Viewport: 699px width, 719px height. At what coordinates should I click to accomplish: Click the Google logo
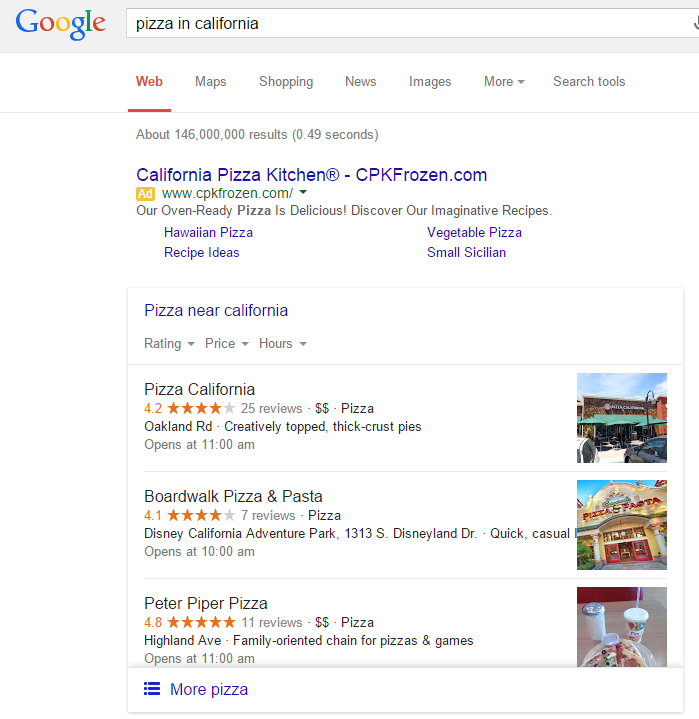pos(60,23)
